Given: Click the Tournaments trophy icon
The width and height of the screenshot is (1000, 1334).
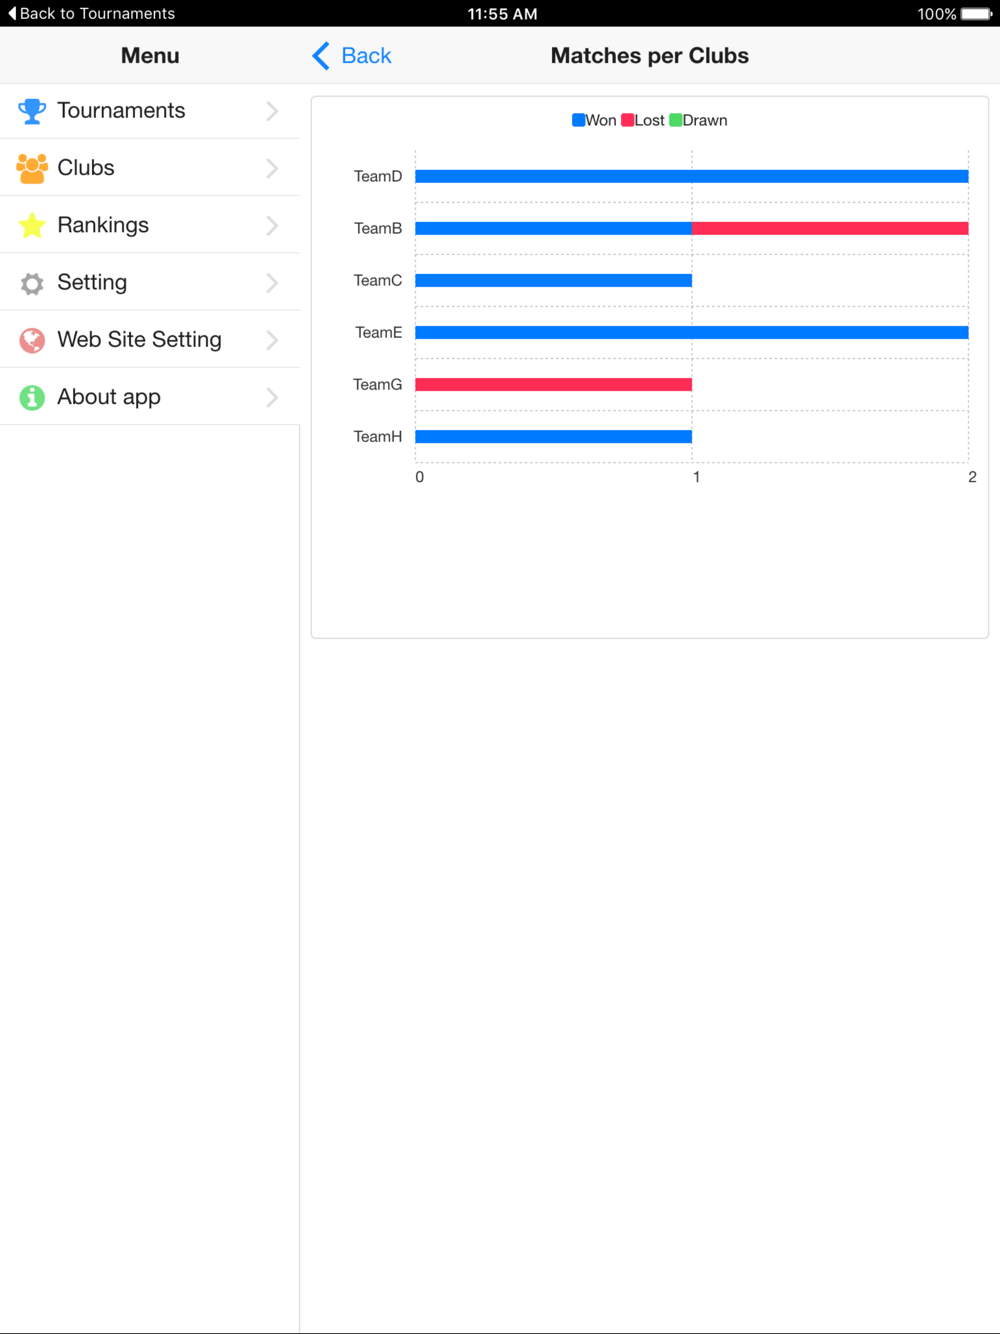Looking at the screenshot, I should pos(32,111).
